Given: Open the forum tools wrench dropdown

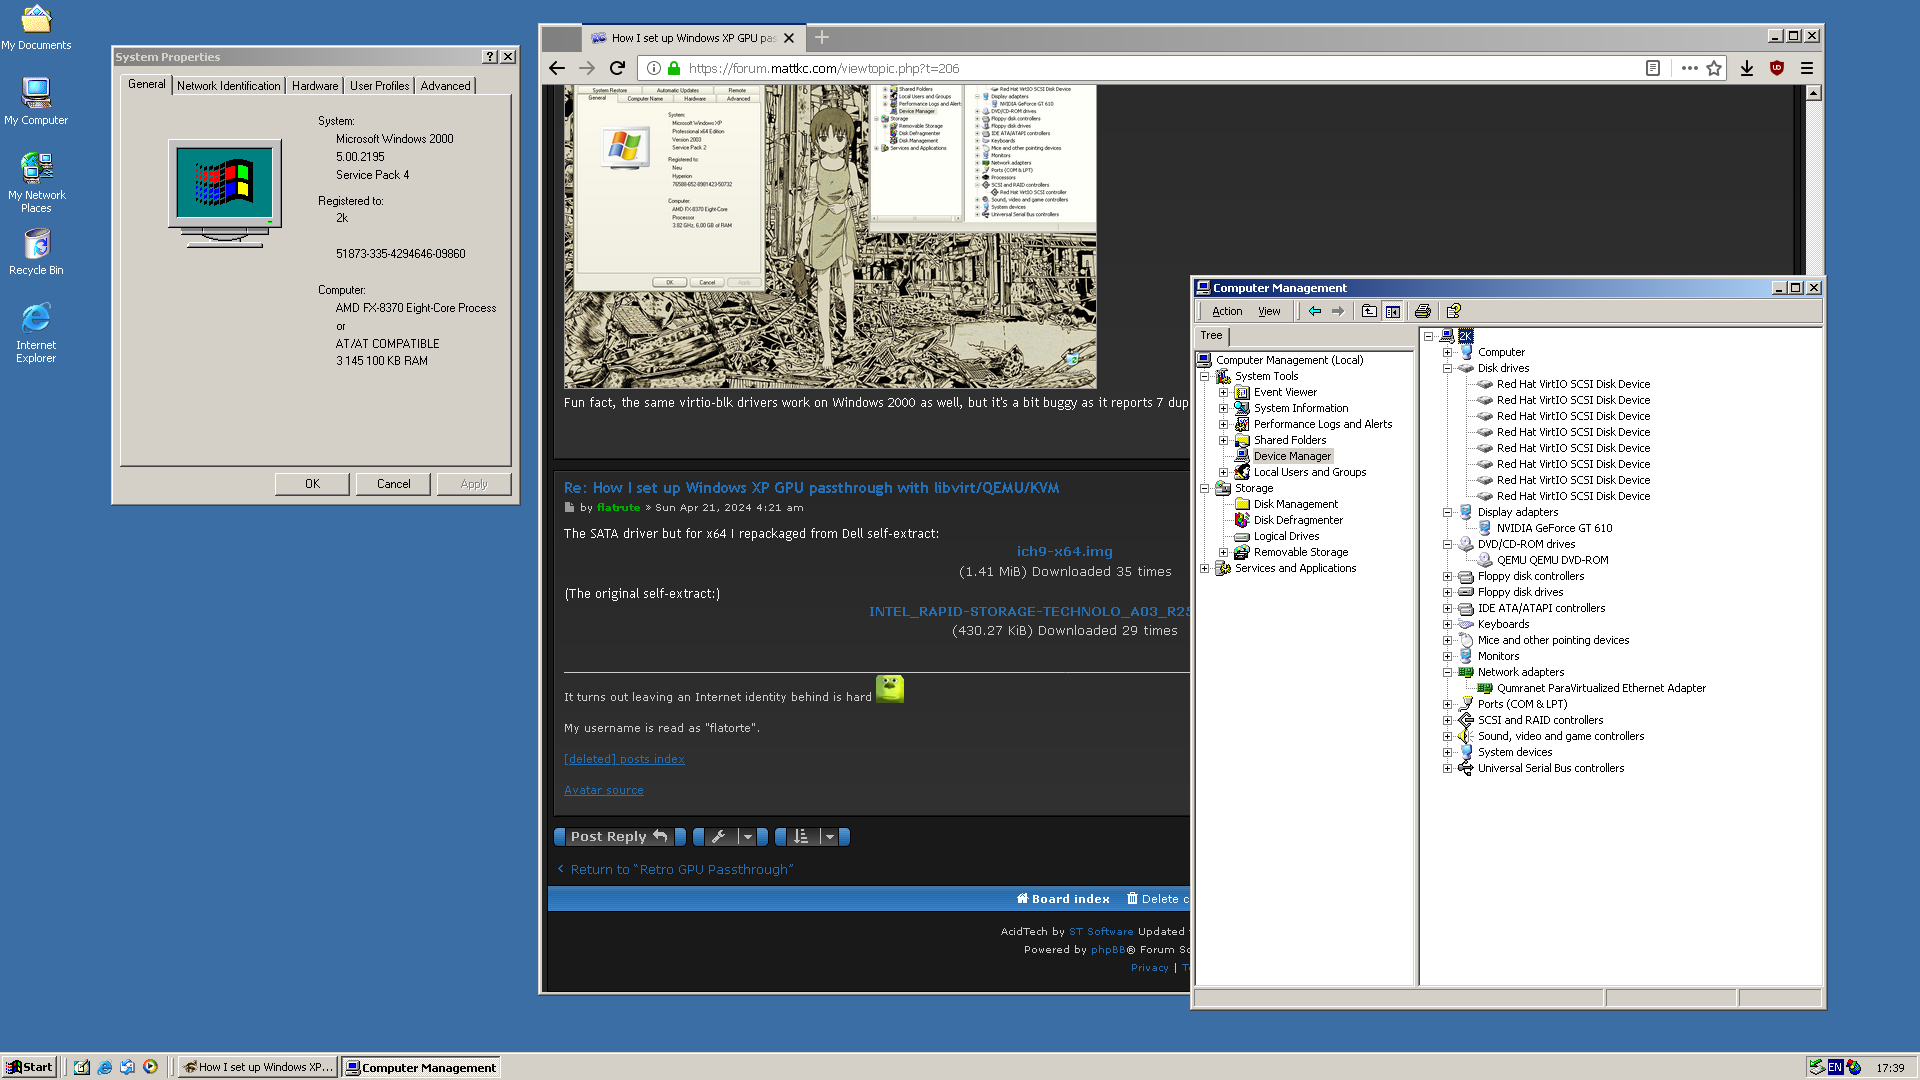Looking at the screenshot, I should (731, 837).
